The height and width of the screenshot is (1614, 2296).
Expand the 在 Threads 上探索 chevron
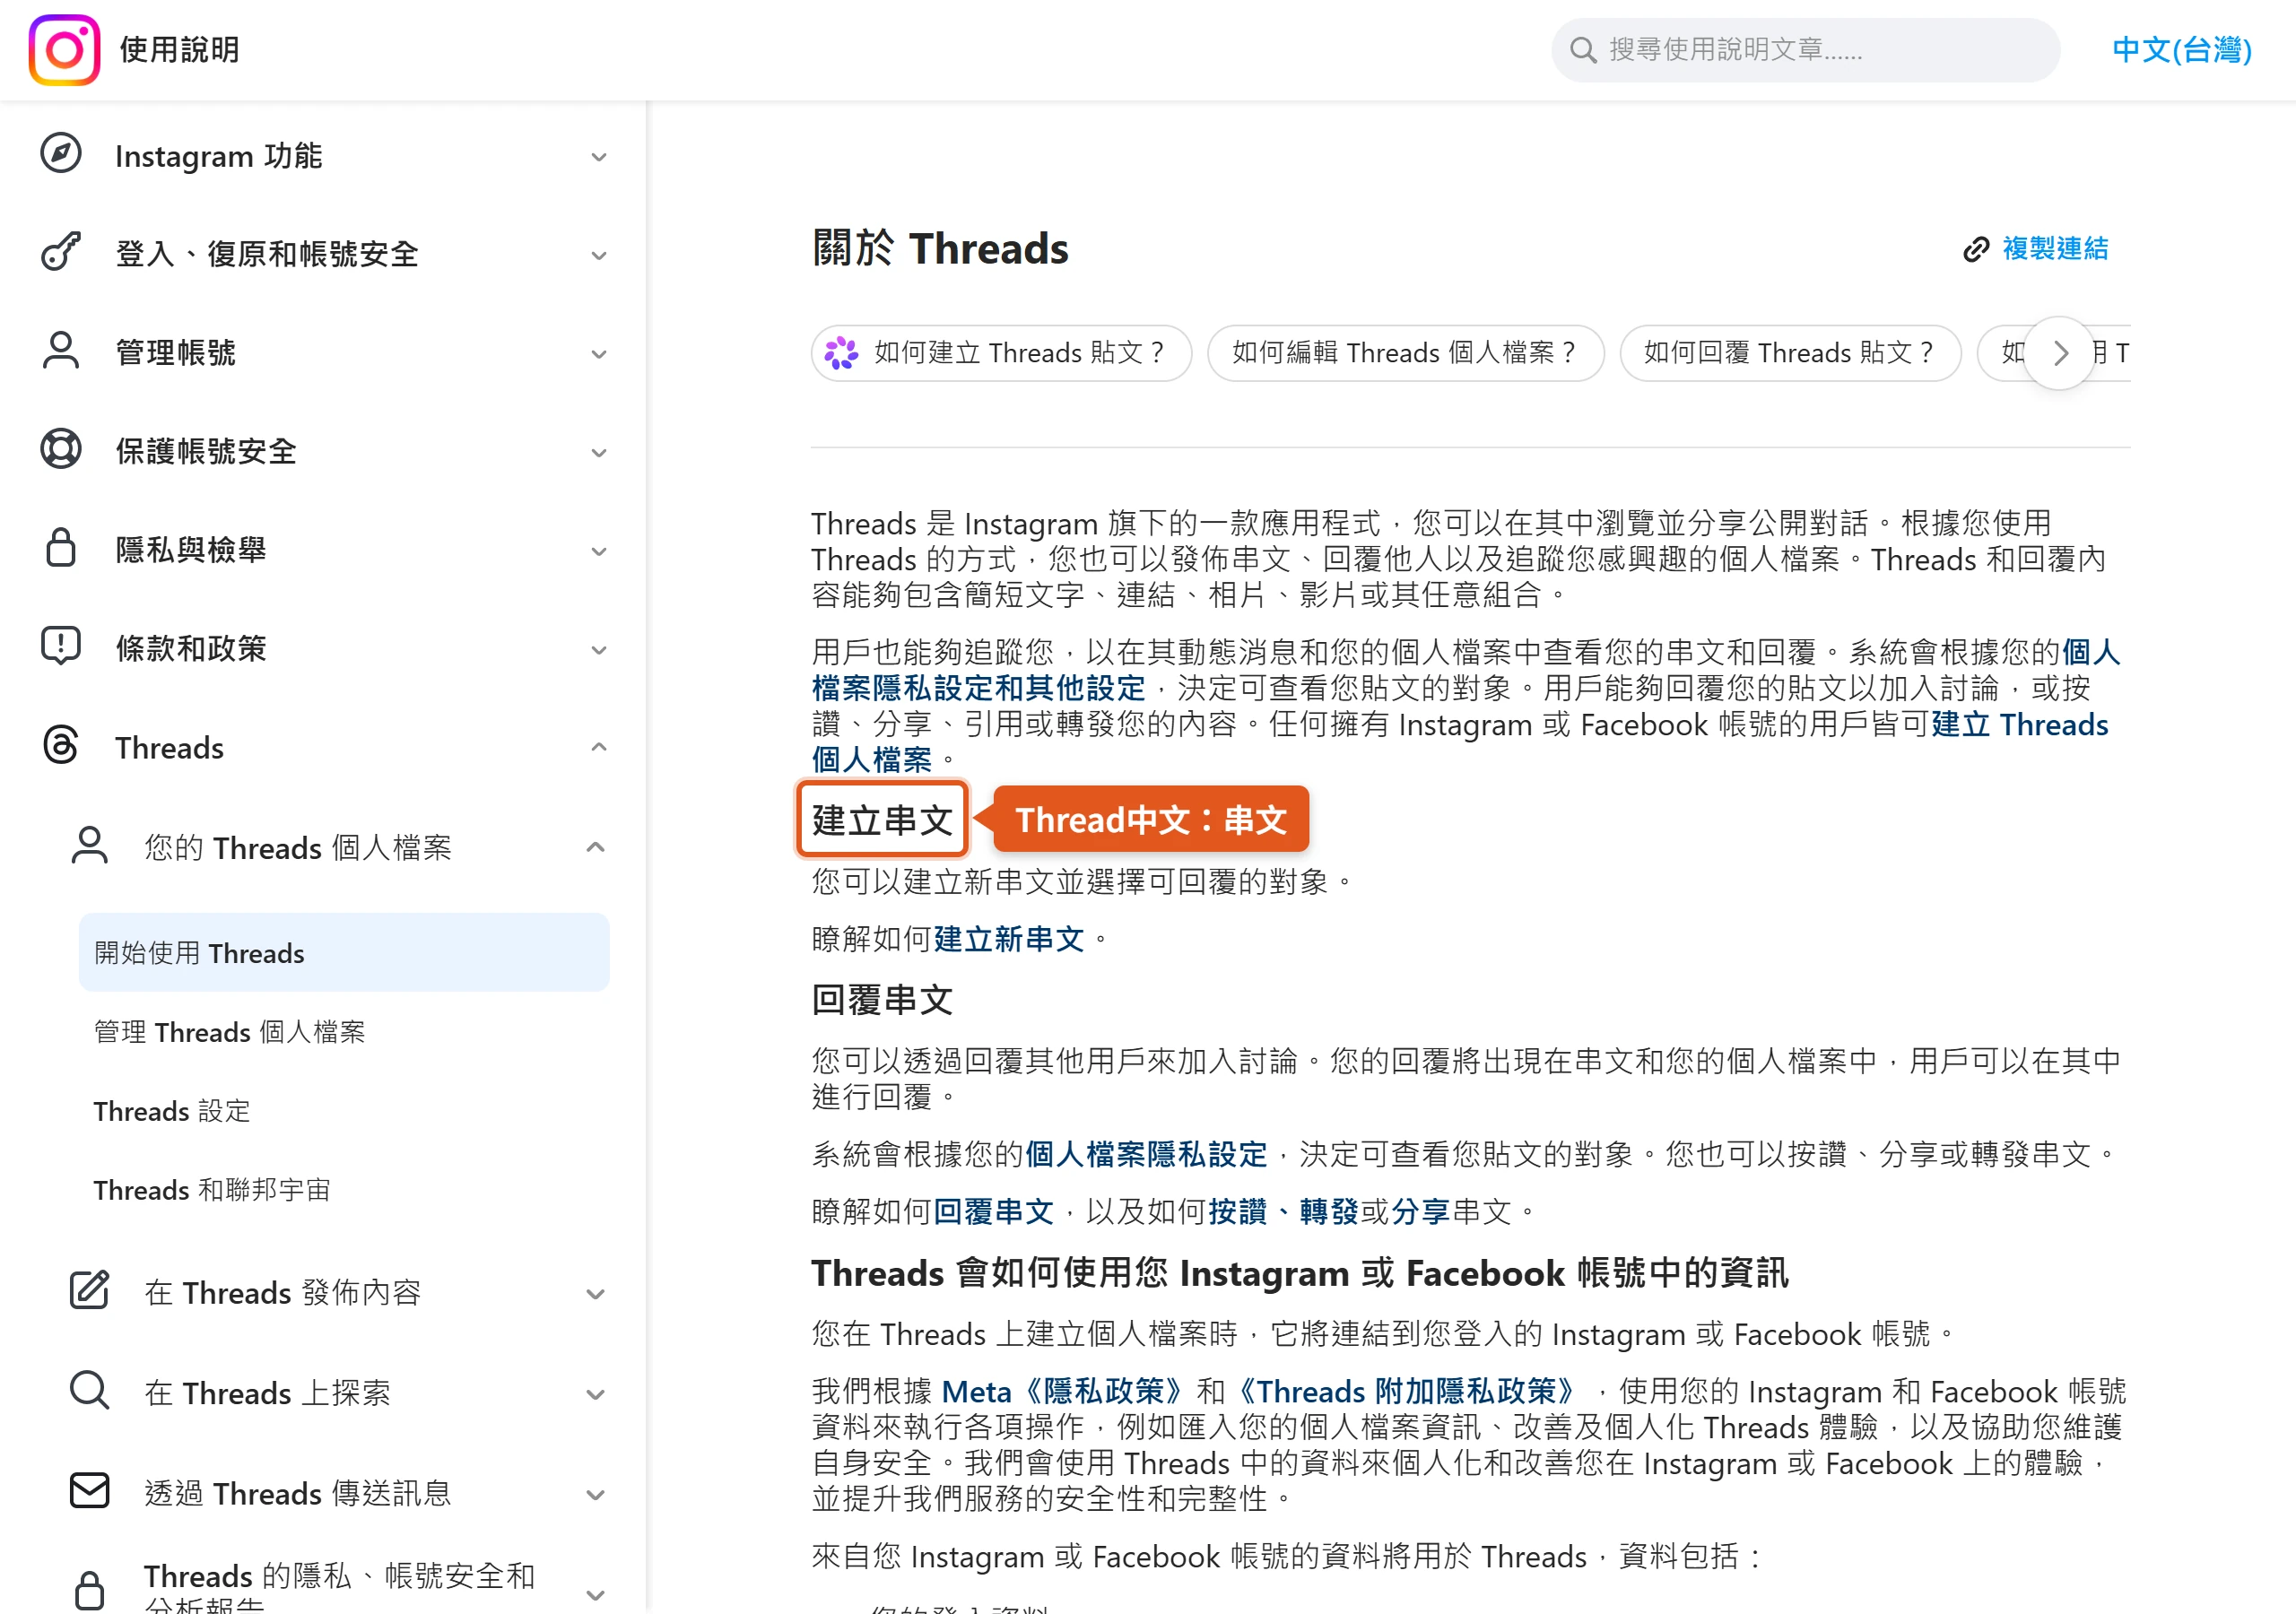(x=595, y=1394)
